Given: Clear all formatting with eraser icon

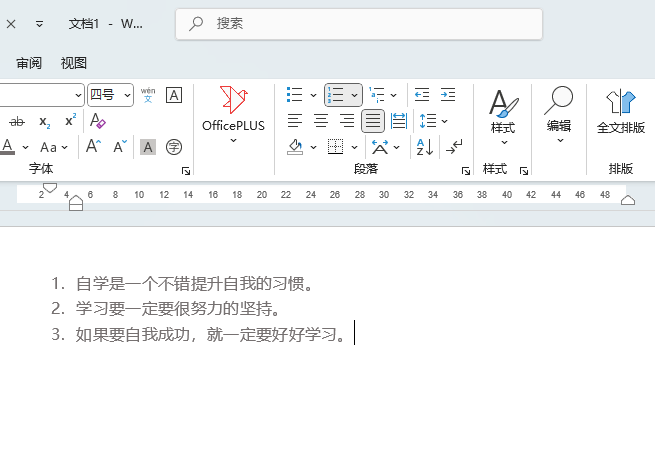Looking at the screenshot, I should pyautogui.click(x=98, y=121).
